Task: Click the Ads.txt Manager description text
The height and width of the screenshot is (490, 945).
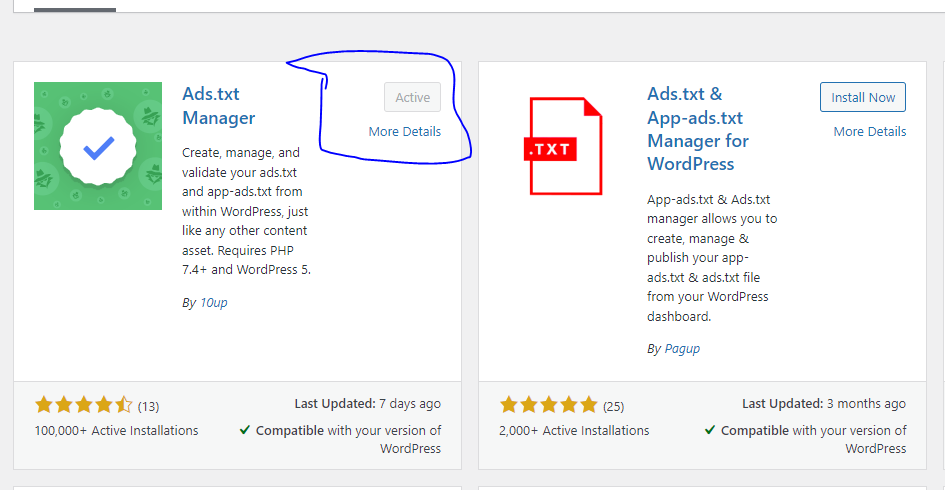Action: tap(246, 211)
